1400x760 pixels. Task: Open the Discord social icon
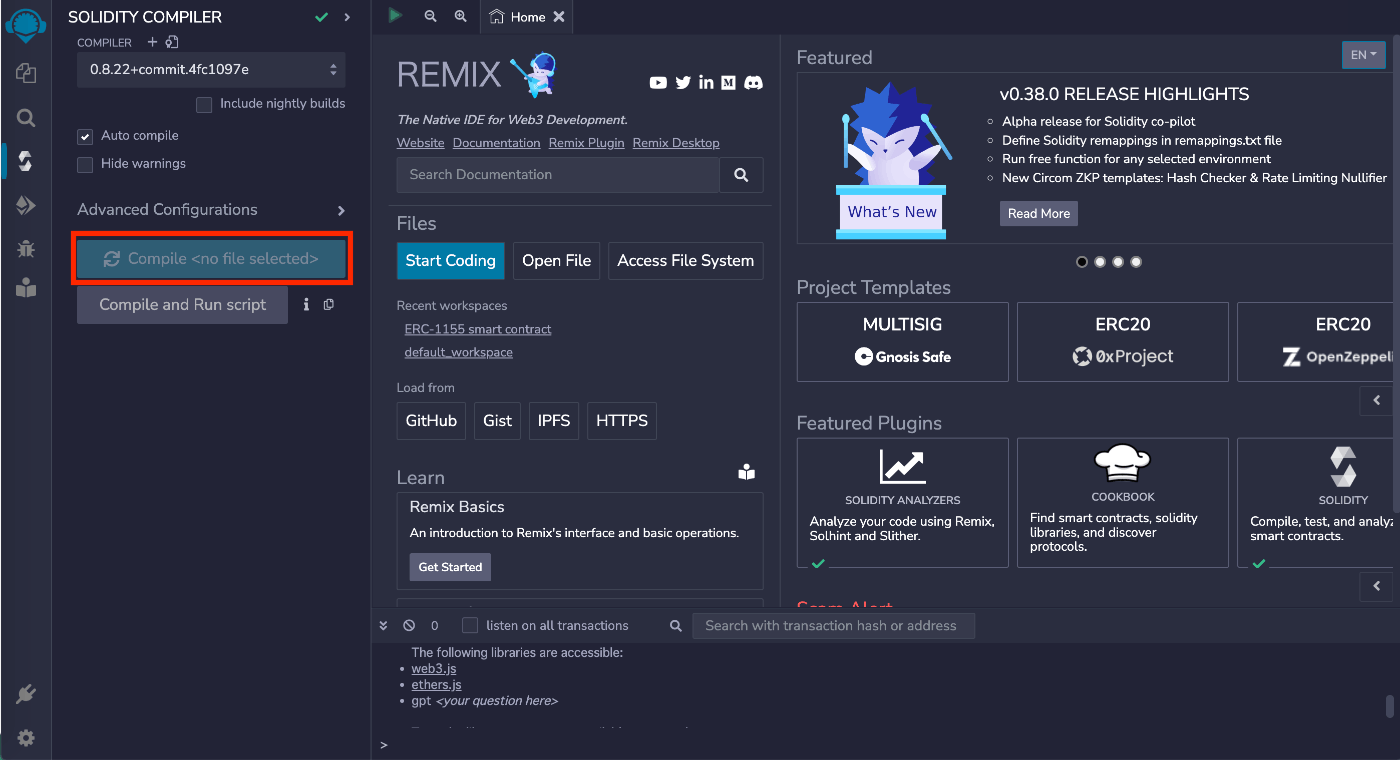coord(754,83)
